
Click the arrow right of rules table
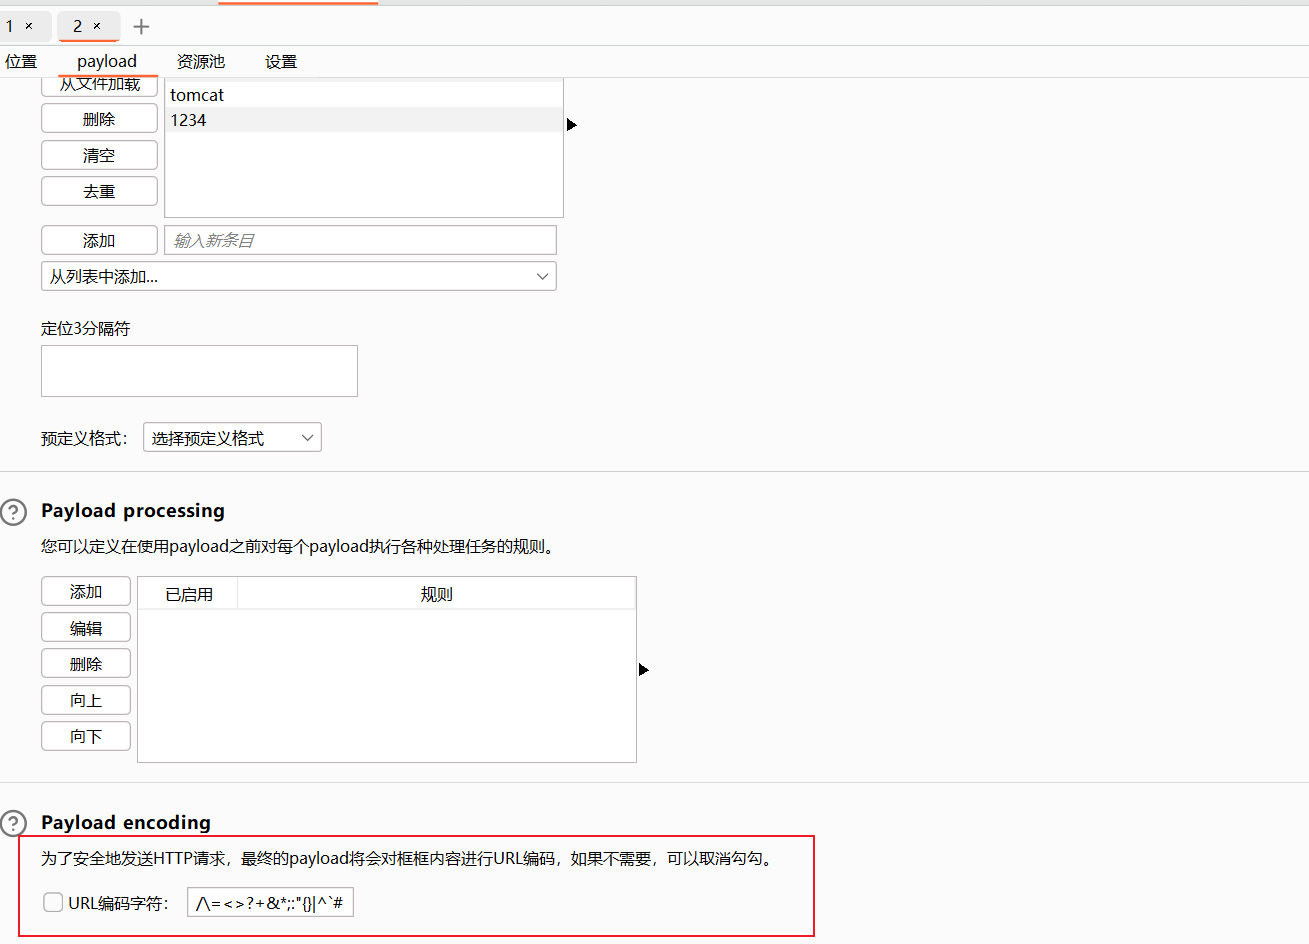click(x=643, y=669)
